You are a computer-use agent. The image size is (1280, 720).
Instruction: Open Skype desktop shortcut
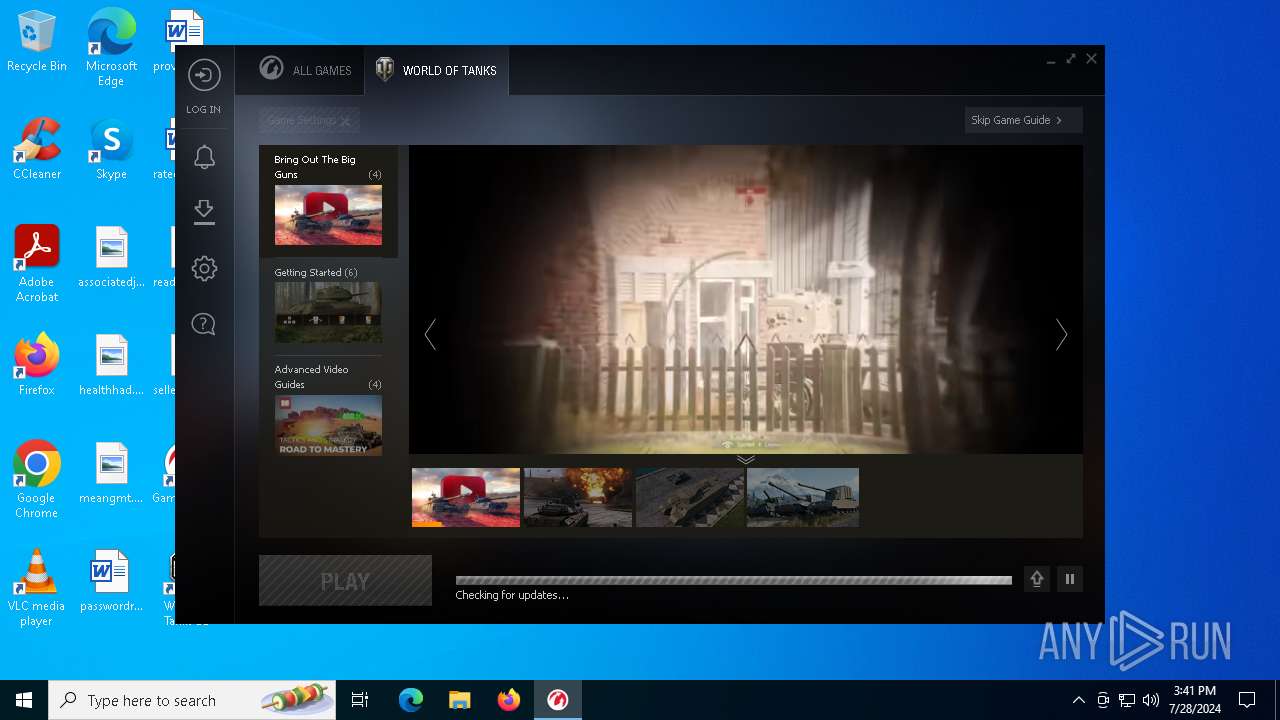pos(111,149)
